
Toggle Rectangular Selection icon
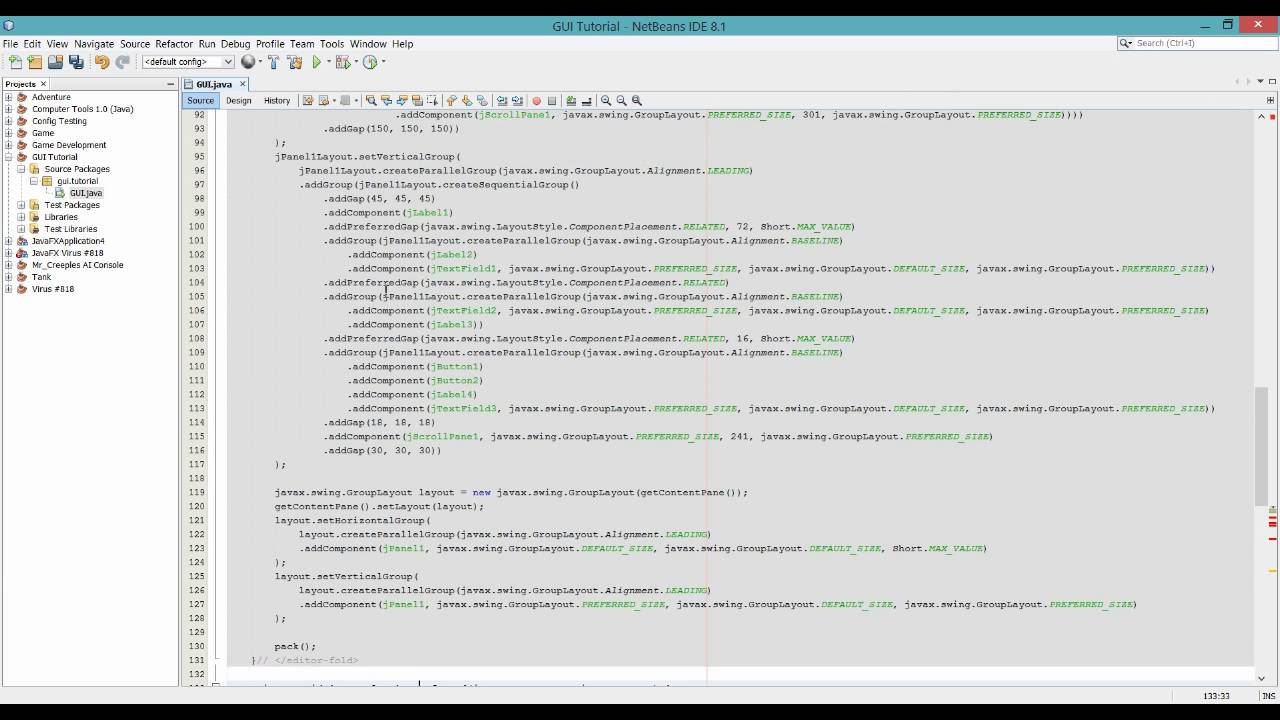[432, 100]
